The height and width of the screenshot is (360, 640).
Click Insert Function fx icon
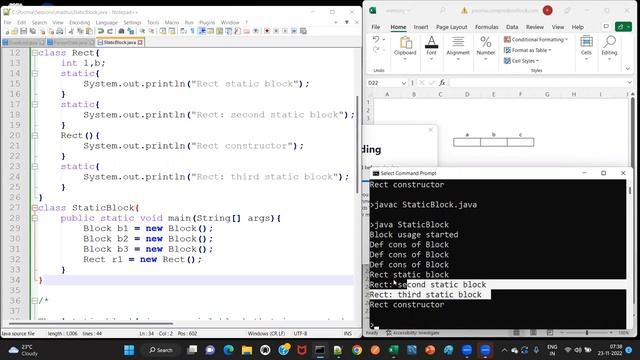coord(442,83)
